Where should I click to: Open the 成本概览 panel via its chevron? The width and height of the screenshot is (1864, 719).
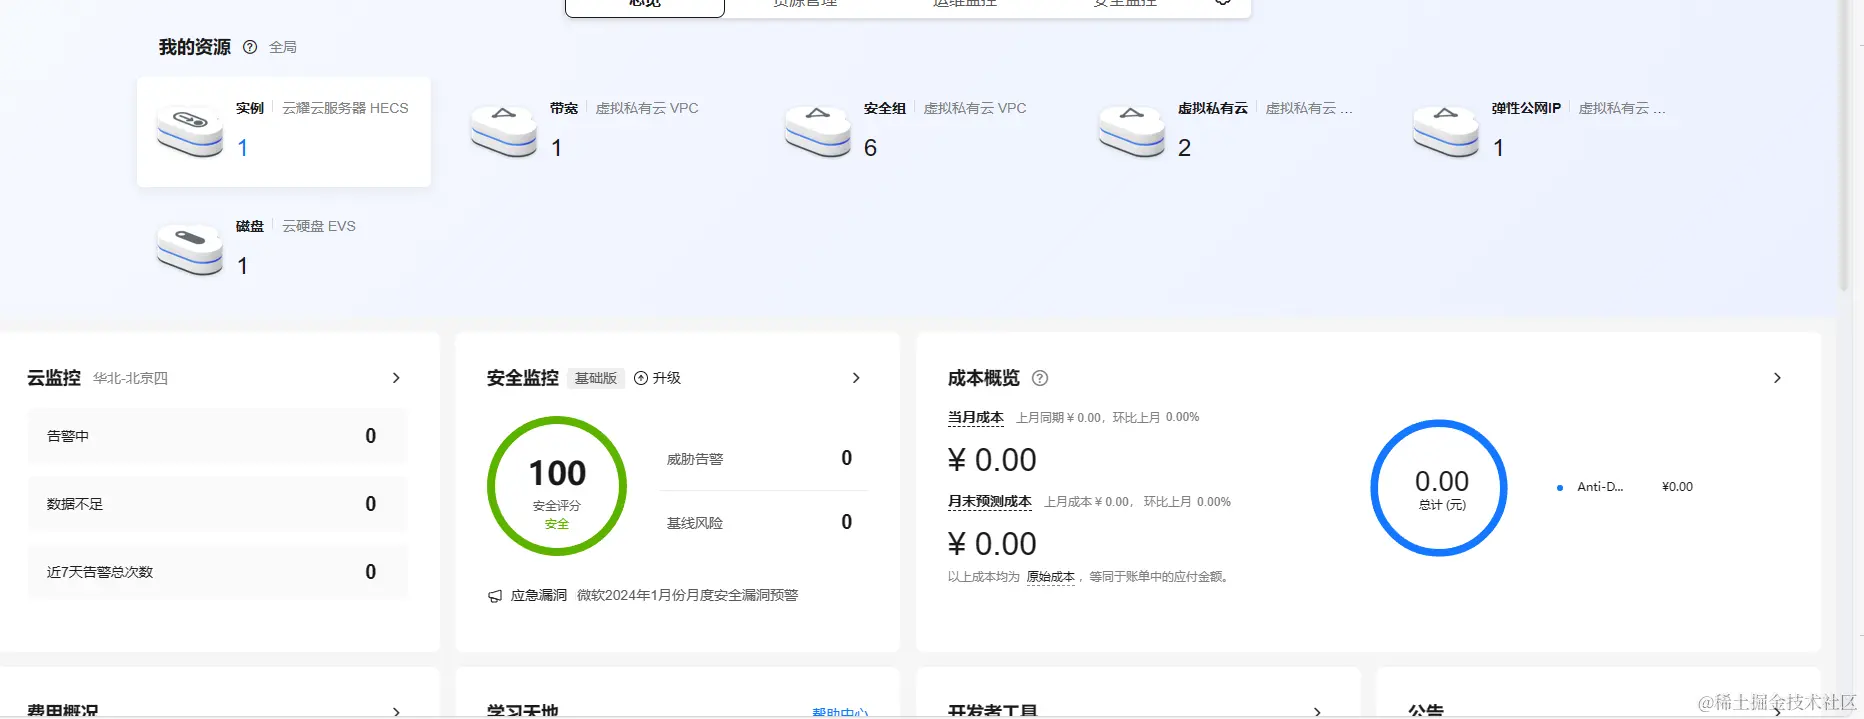(x=1777, y=378)
